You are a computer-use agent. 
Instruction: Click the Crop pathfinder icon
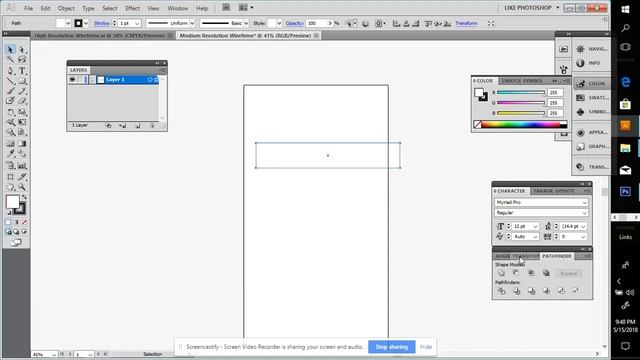pos(546,291)
